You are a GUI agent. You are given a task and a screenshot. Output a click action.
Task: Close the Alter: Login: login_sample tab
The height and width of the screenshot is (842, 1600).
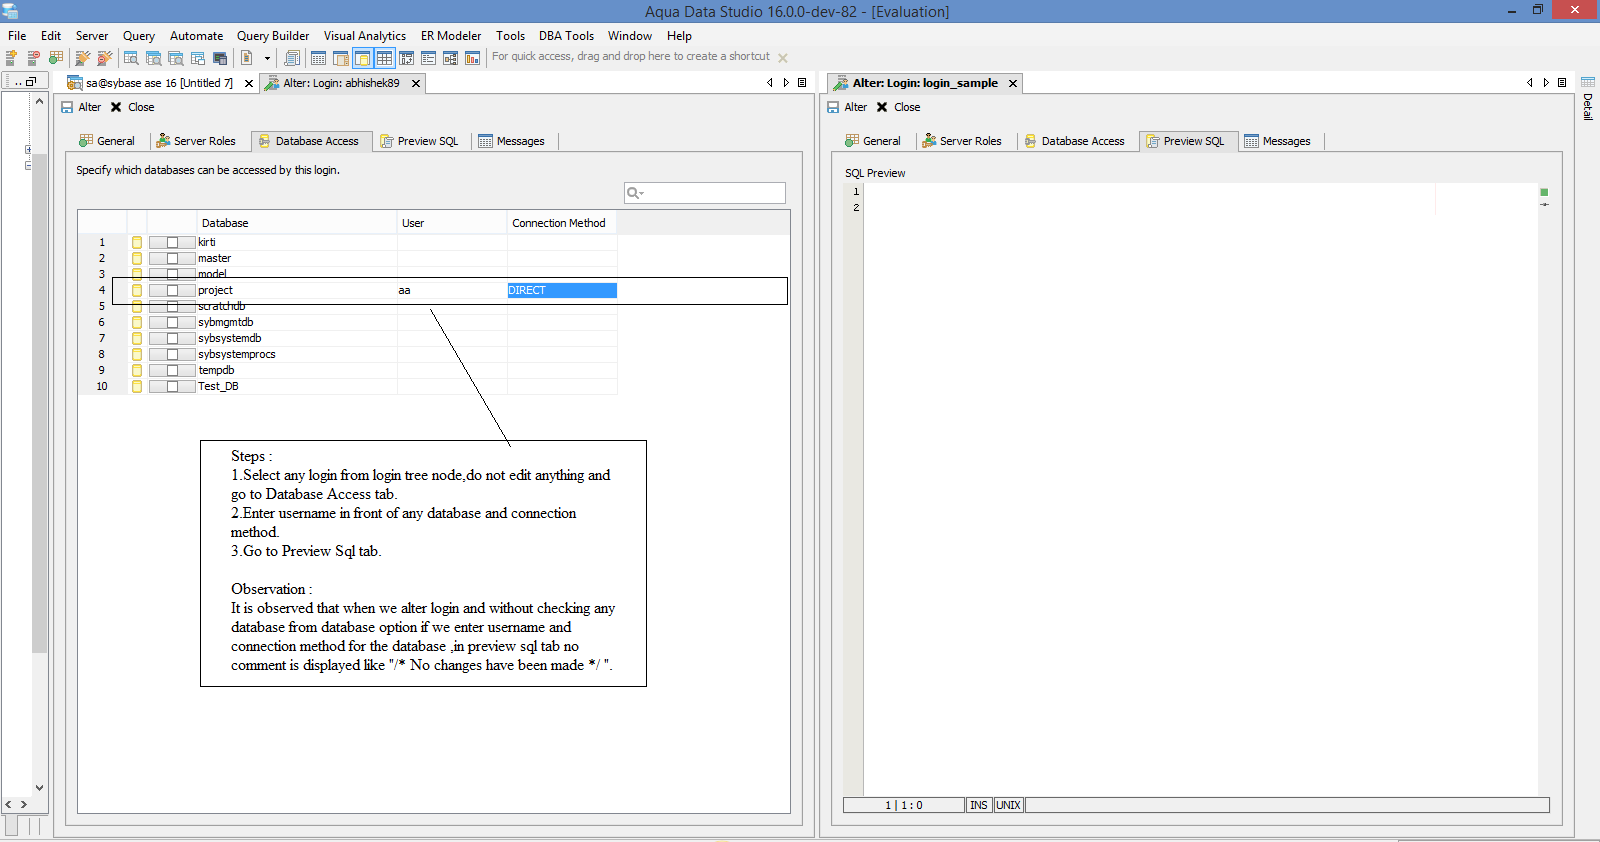pos(1013,83)
